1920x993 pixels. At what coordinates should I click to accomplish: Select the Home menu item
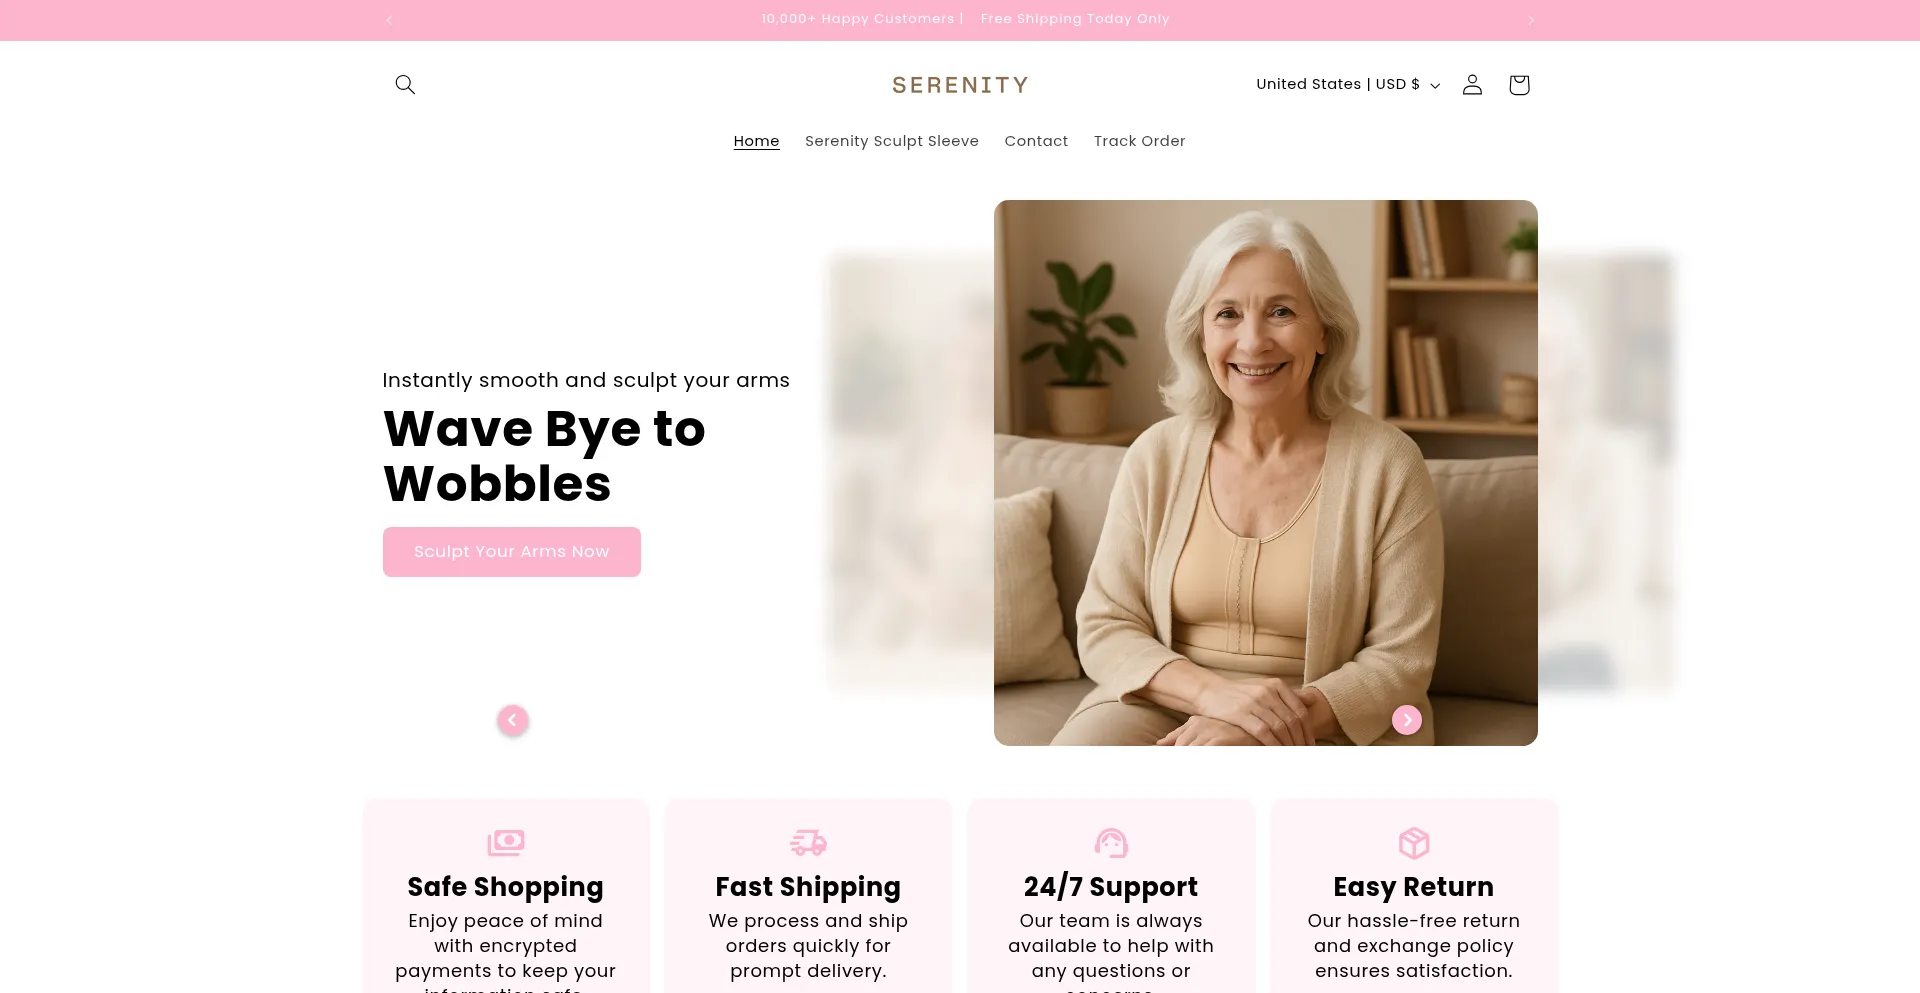tap(756, 141)
